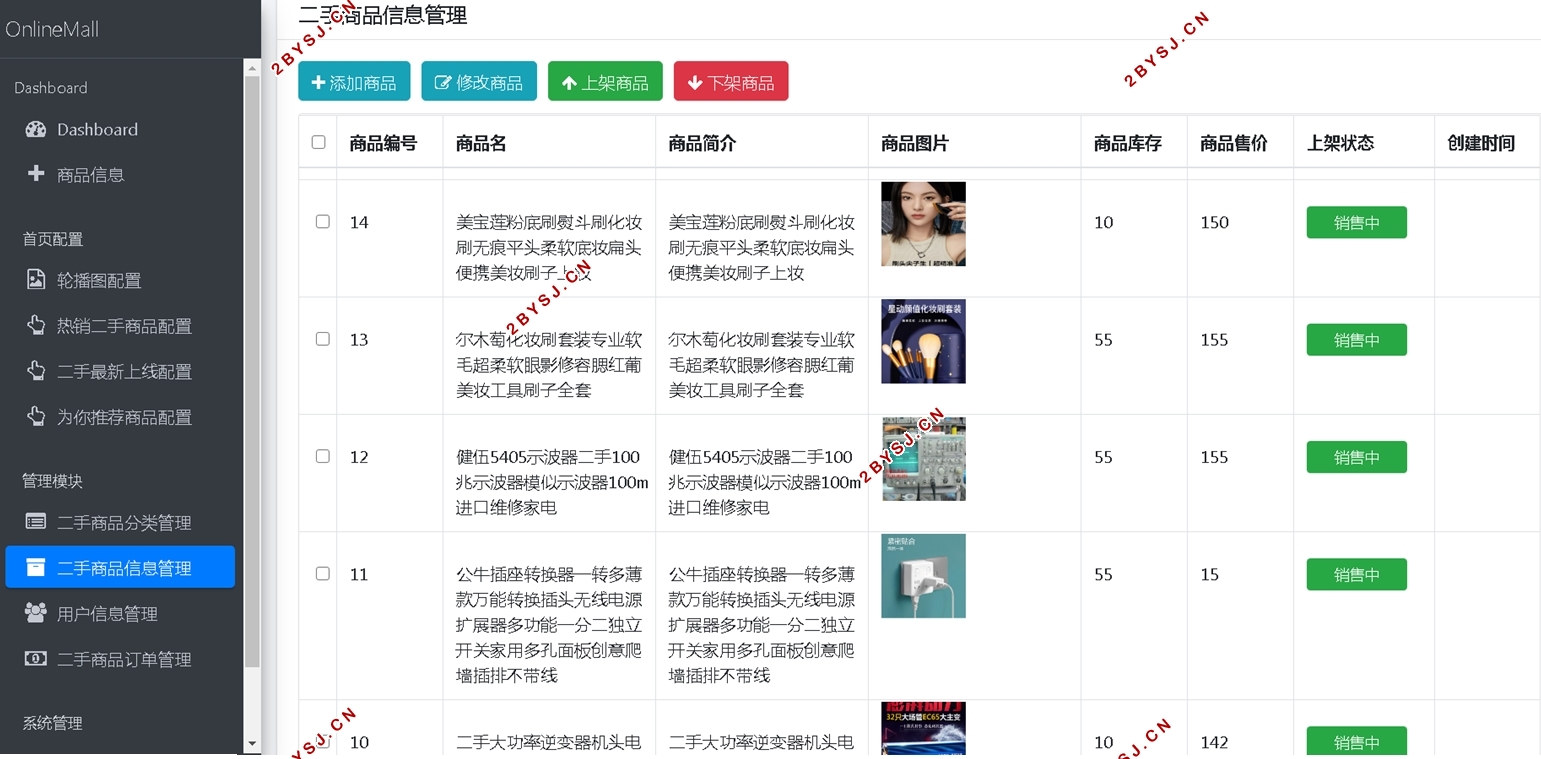Screen dimensions: 1541x759
Task: Open 二手最新上线配置 menu item
Action: tap(124, 371)
